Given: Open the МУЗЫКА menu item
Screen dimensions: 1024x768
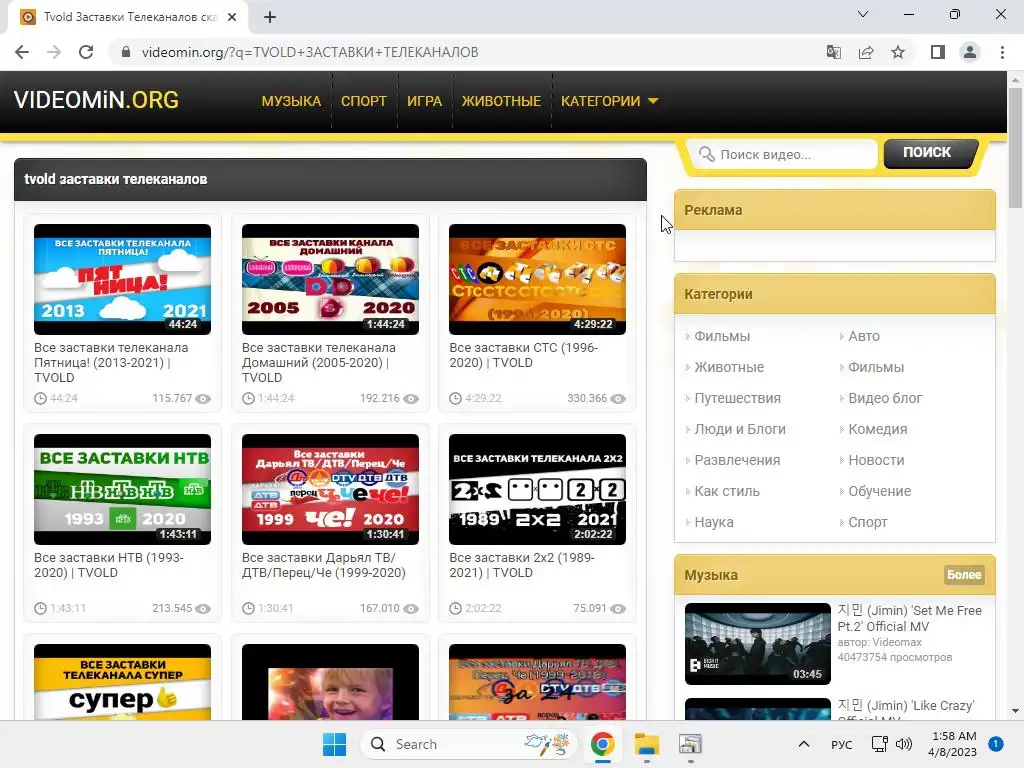Looking at the screenshot, I should click(x=291, y=101).
